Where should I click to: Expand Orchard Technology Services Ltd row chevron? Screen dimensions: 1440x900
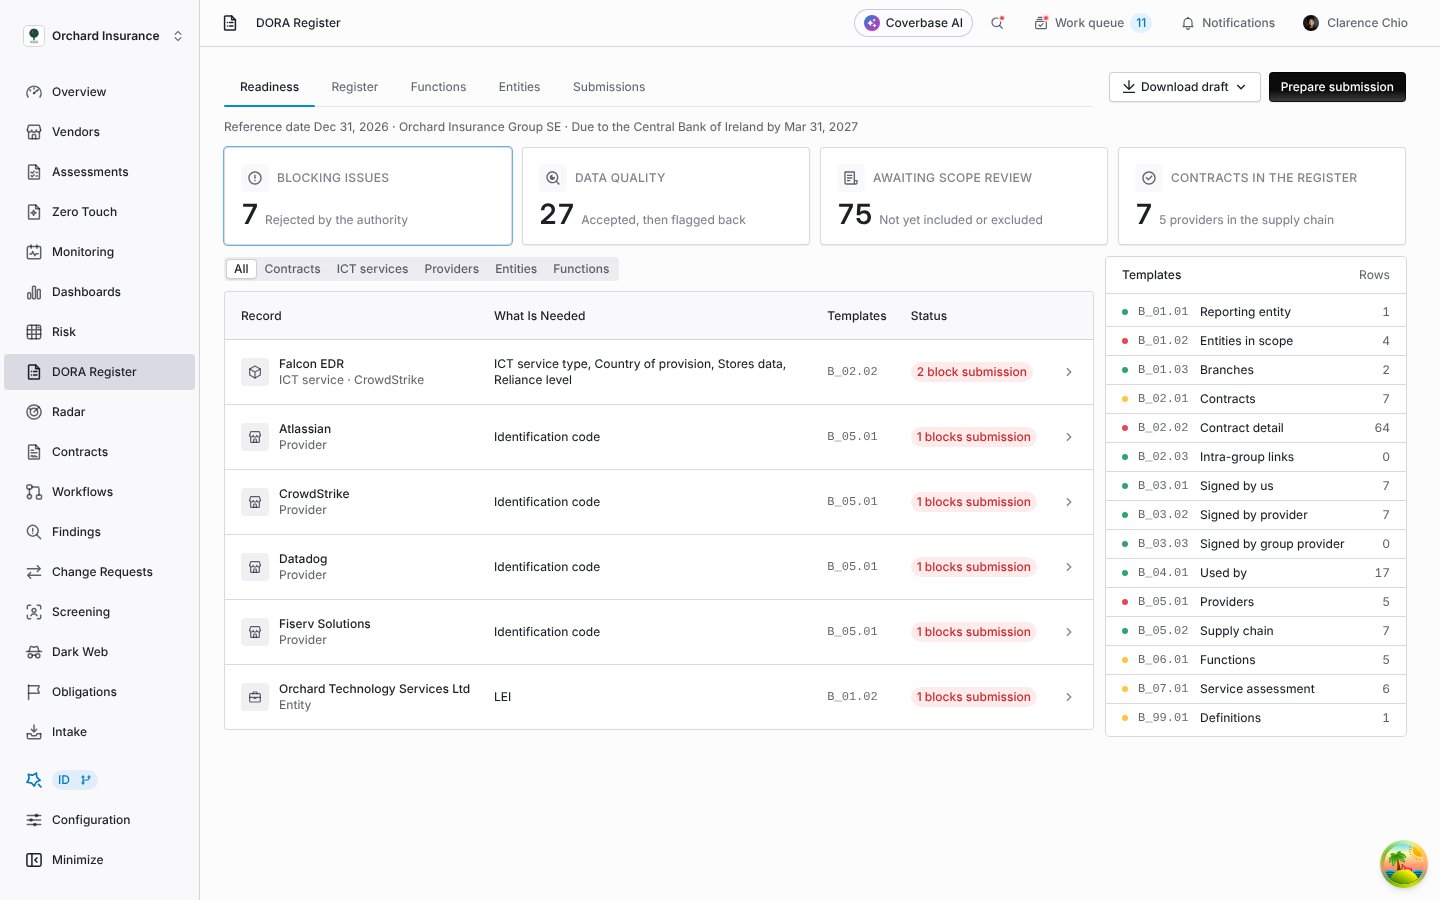[1069, 697]
